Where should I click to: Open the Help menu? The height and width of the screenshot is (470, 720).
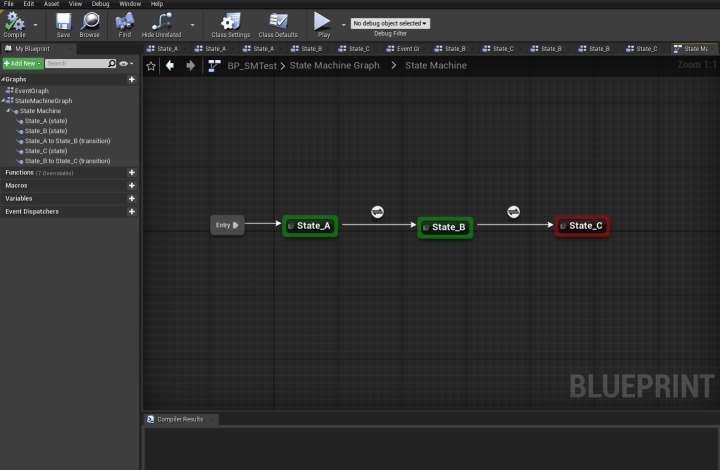tap(157, 4)
